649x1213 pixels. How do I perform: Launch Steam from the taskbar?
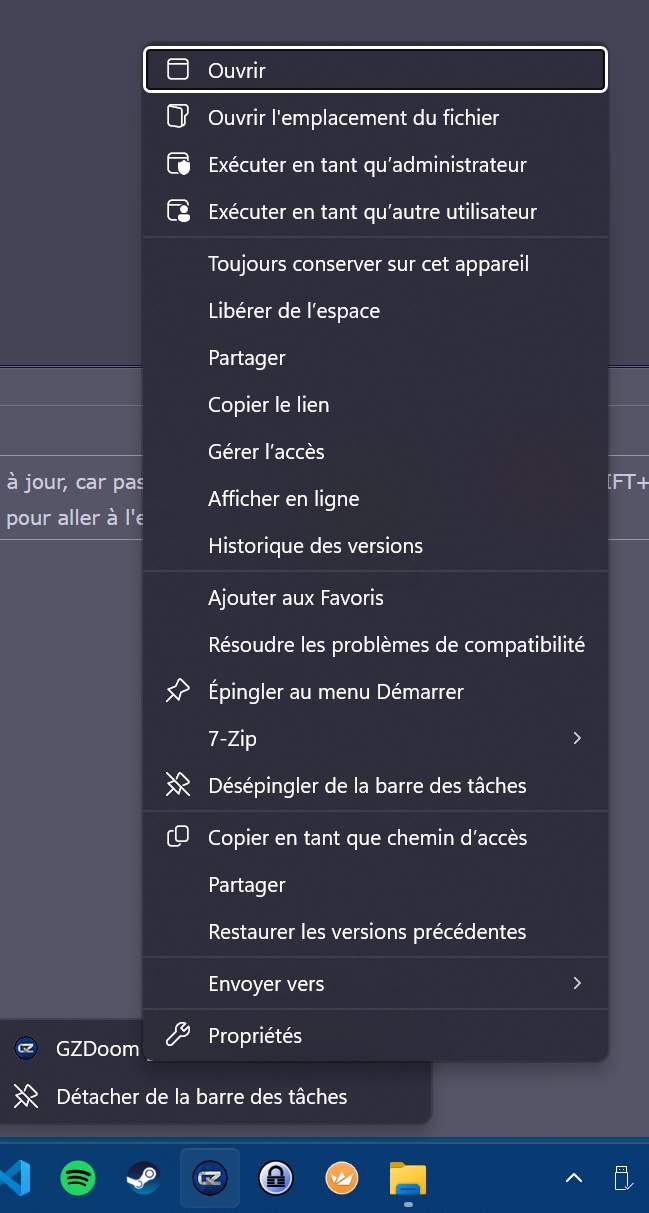click(142, 1178)
